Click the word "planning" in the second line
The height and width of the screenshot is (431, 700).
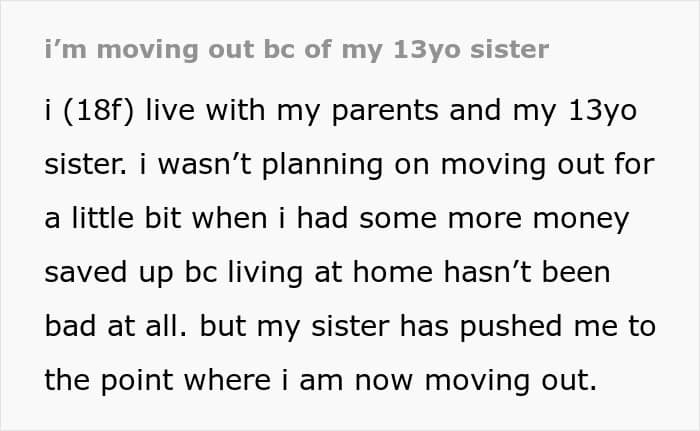pos(322,165)
